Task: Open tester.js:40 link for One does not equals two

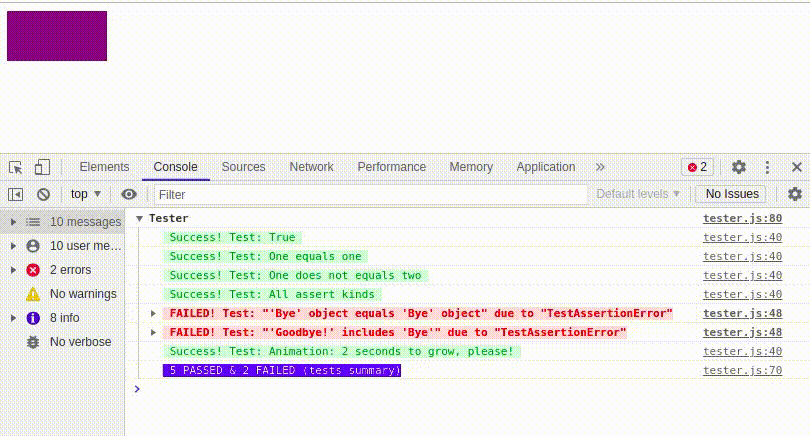Action: (742, 275)
